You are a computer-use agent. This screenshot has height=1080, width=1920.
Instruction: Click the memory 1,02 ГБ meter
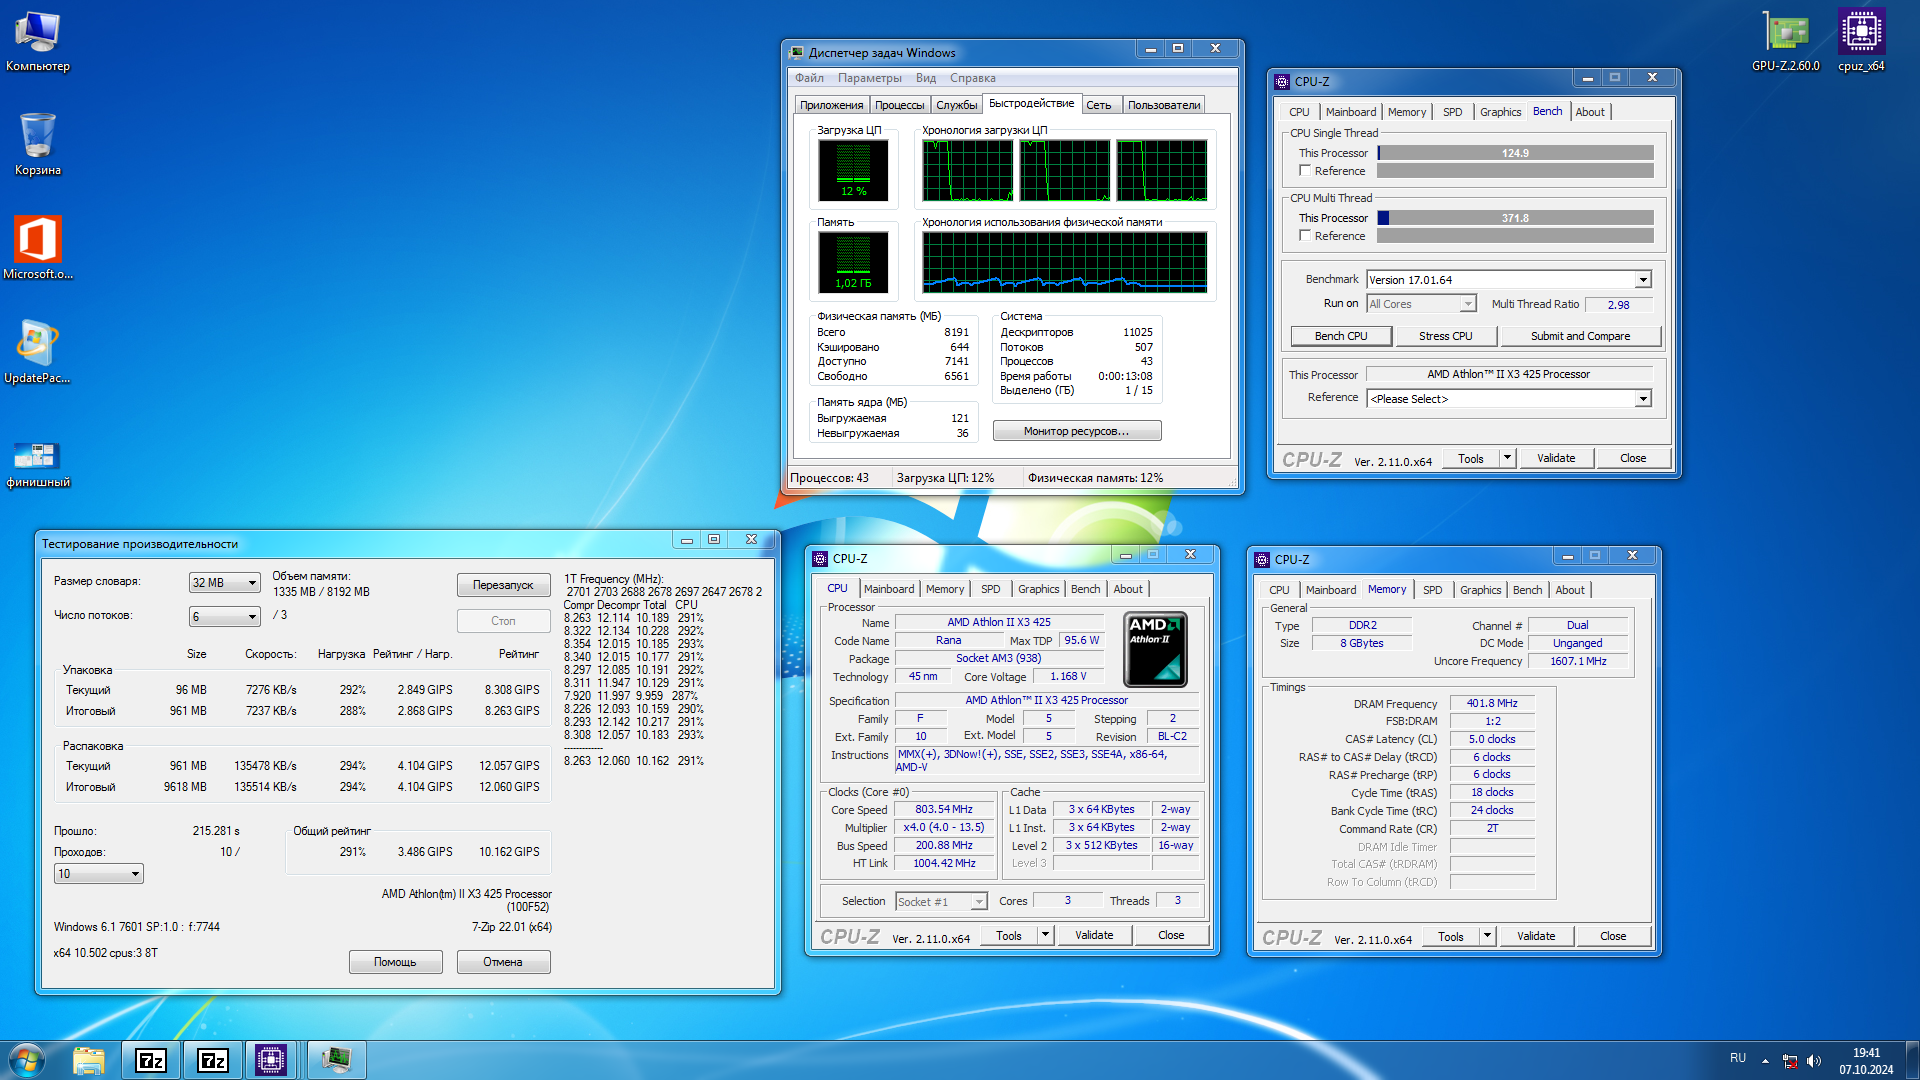pos(853,262)
